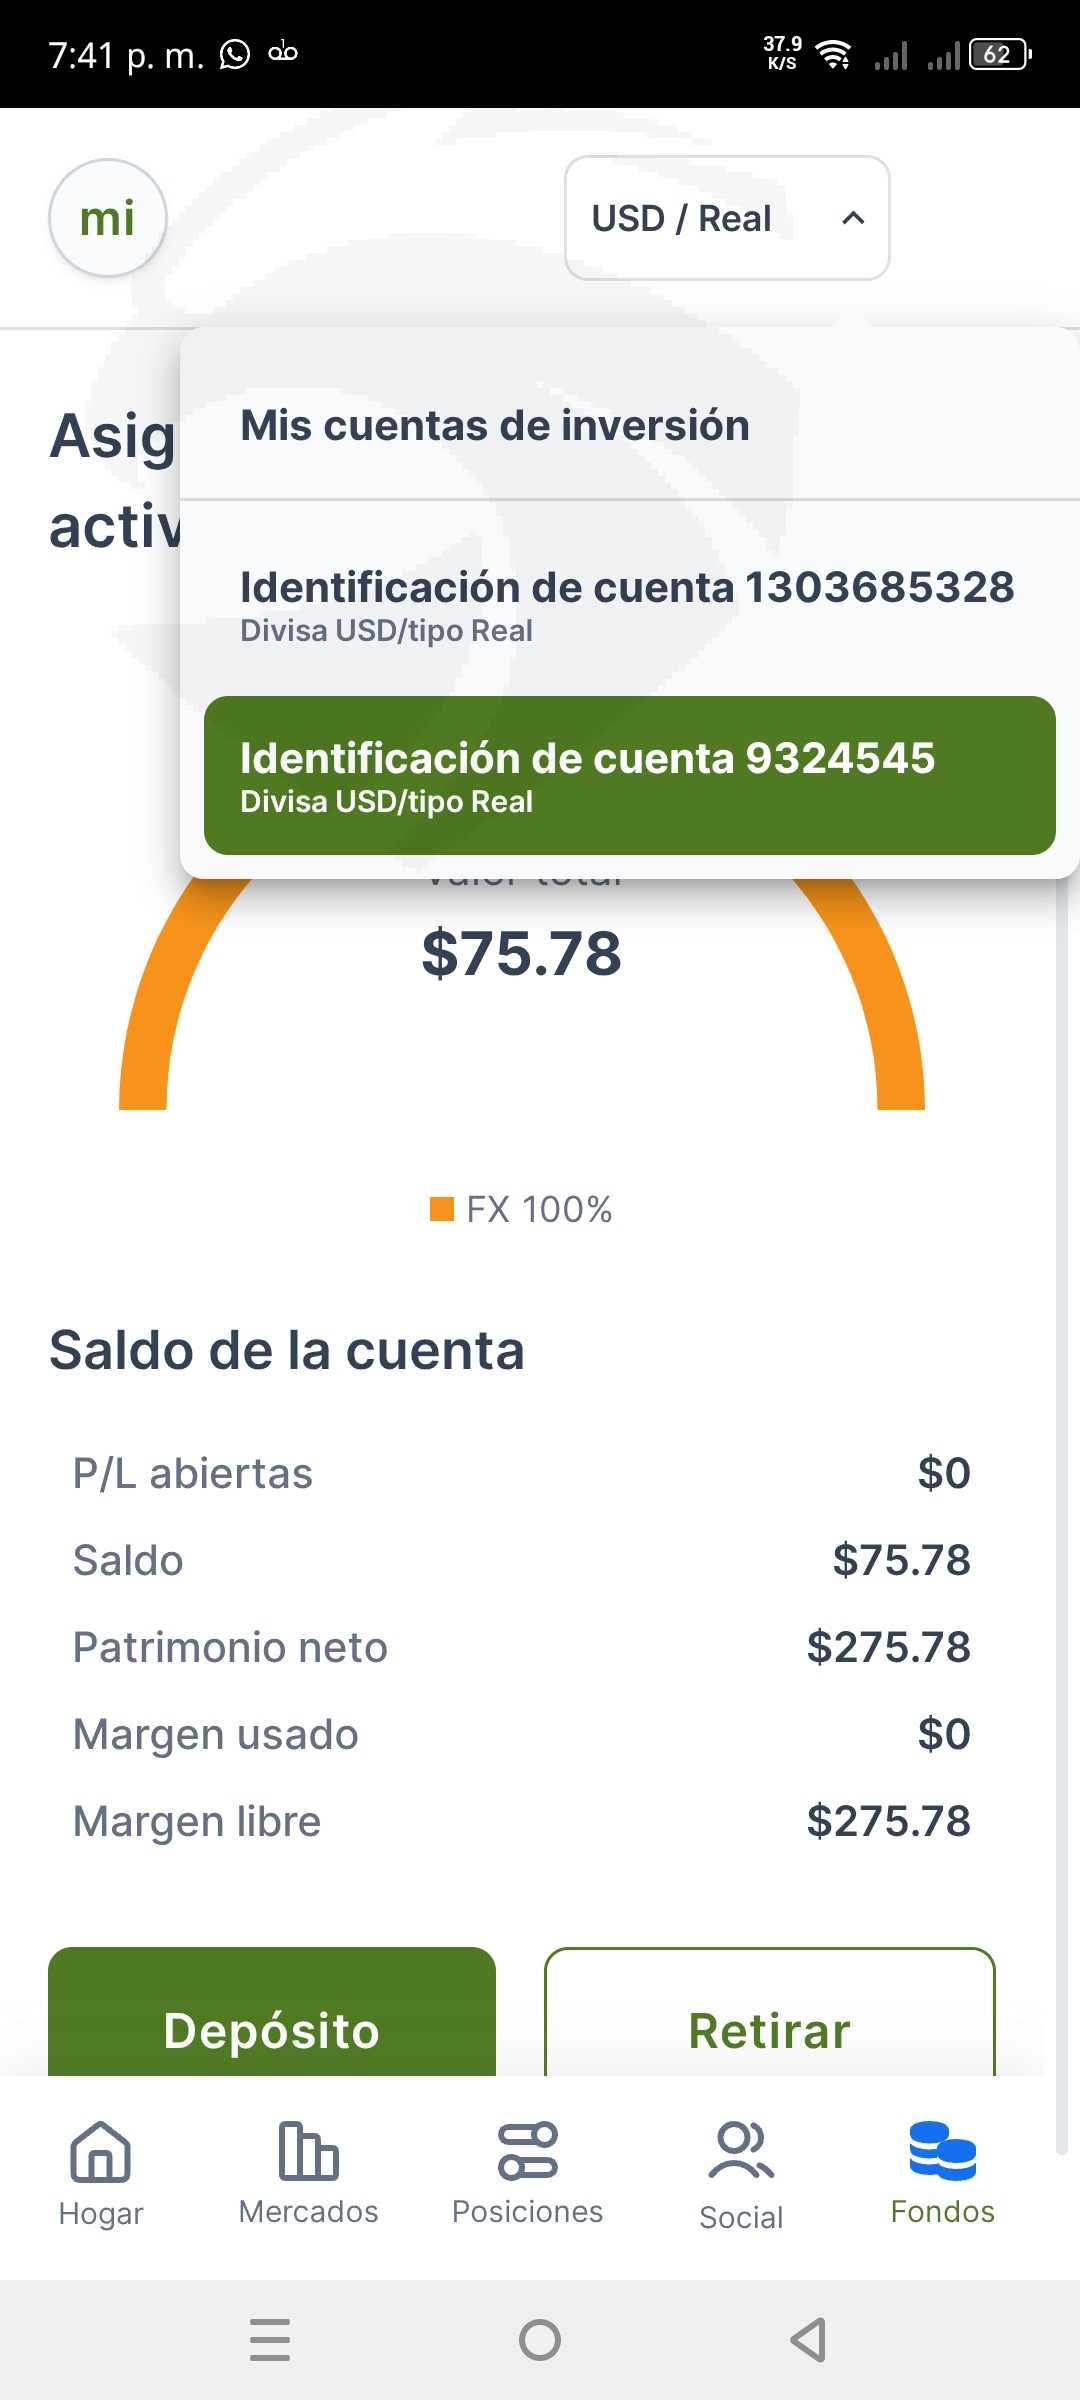Open the 'mi' profile avatar
Image resolution: width=1080 pixels, height=2400 pixels.
click(x=108, y=218)
